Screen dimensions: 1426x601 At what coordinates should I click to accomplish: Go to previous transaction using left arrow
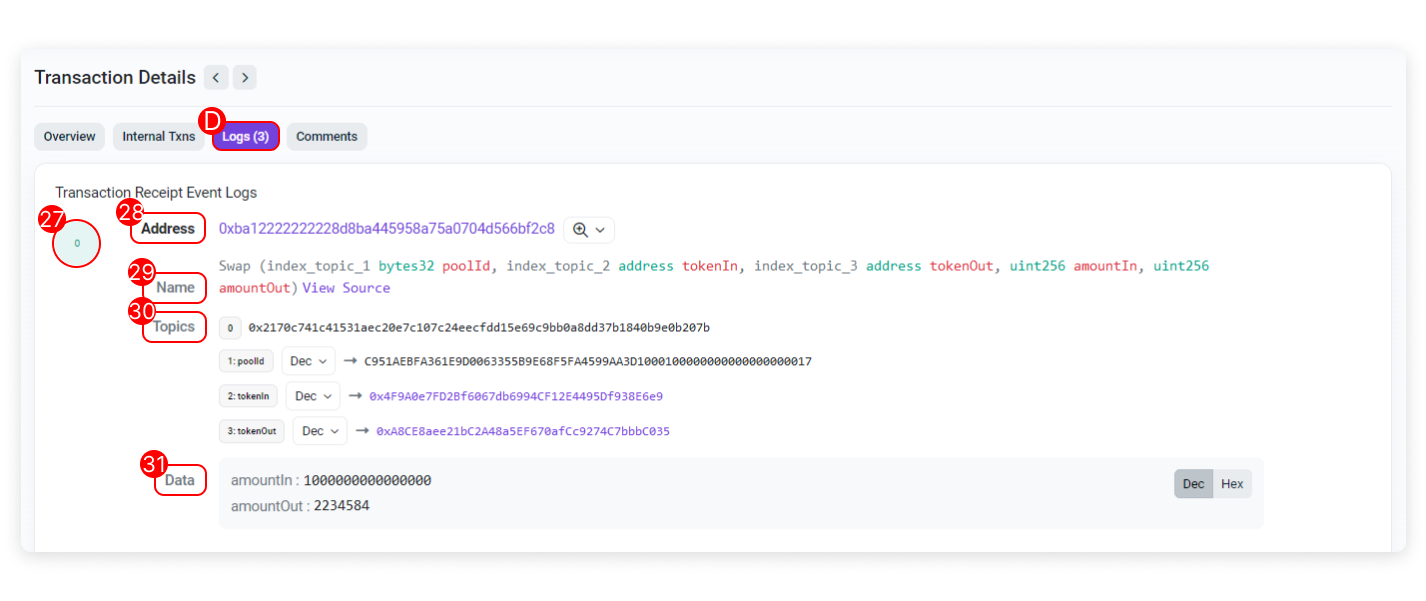[216, 77]
